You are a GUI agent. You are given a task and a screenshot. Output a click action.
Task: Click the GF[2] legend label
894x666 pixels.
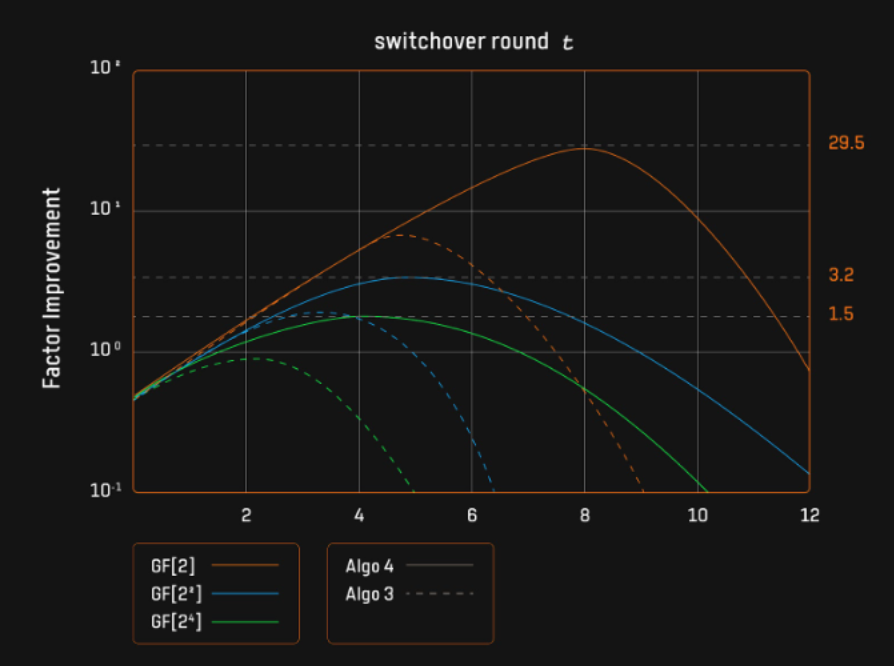[167, 565]
